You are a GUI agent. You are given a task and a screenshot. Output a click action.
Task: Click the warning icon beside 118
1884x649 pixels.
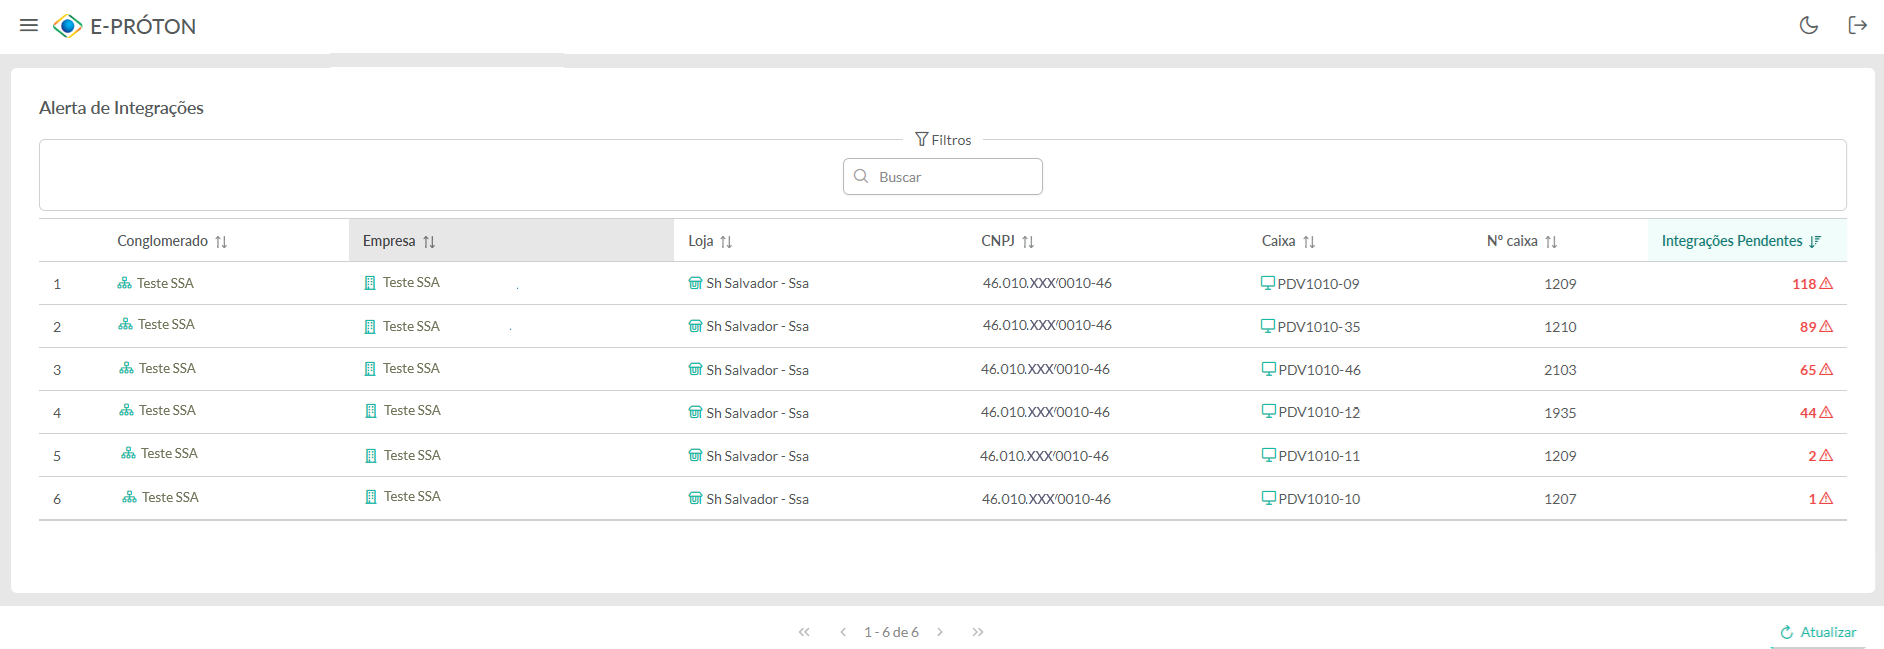1826,283
